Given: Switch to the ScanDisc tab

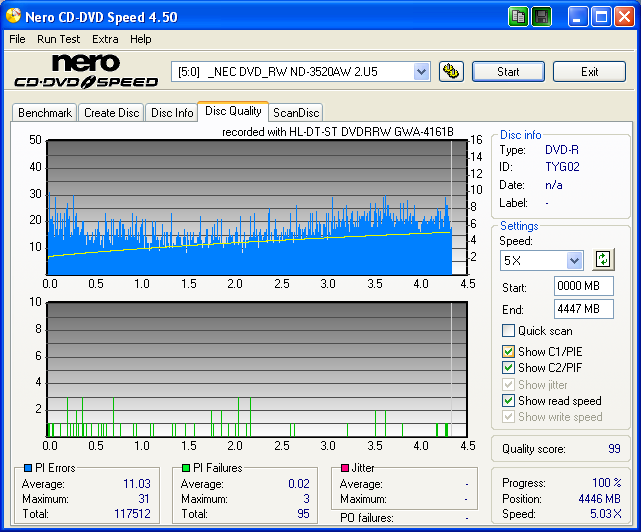Looking at the screenshot, I should [296, 112].
